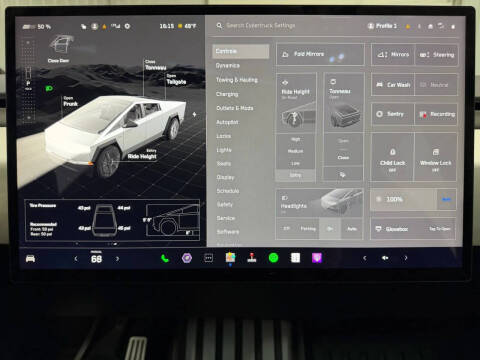Tap the dashcam Recording button
The width and height of the screenshot is (480, 360).
436,114
